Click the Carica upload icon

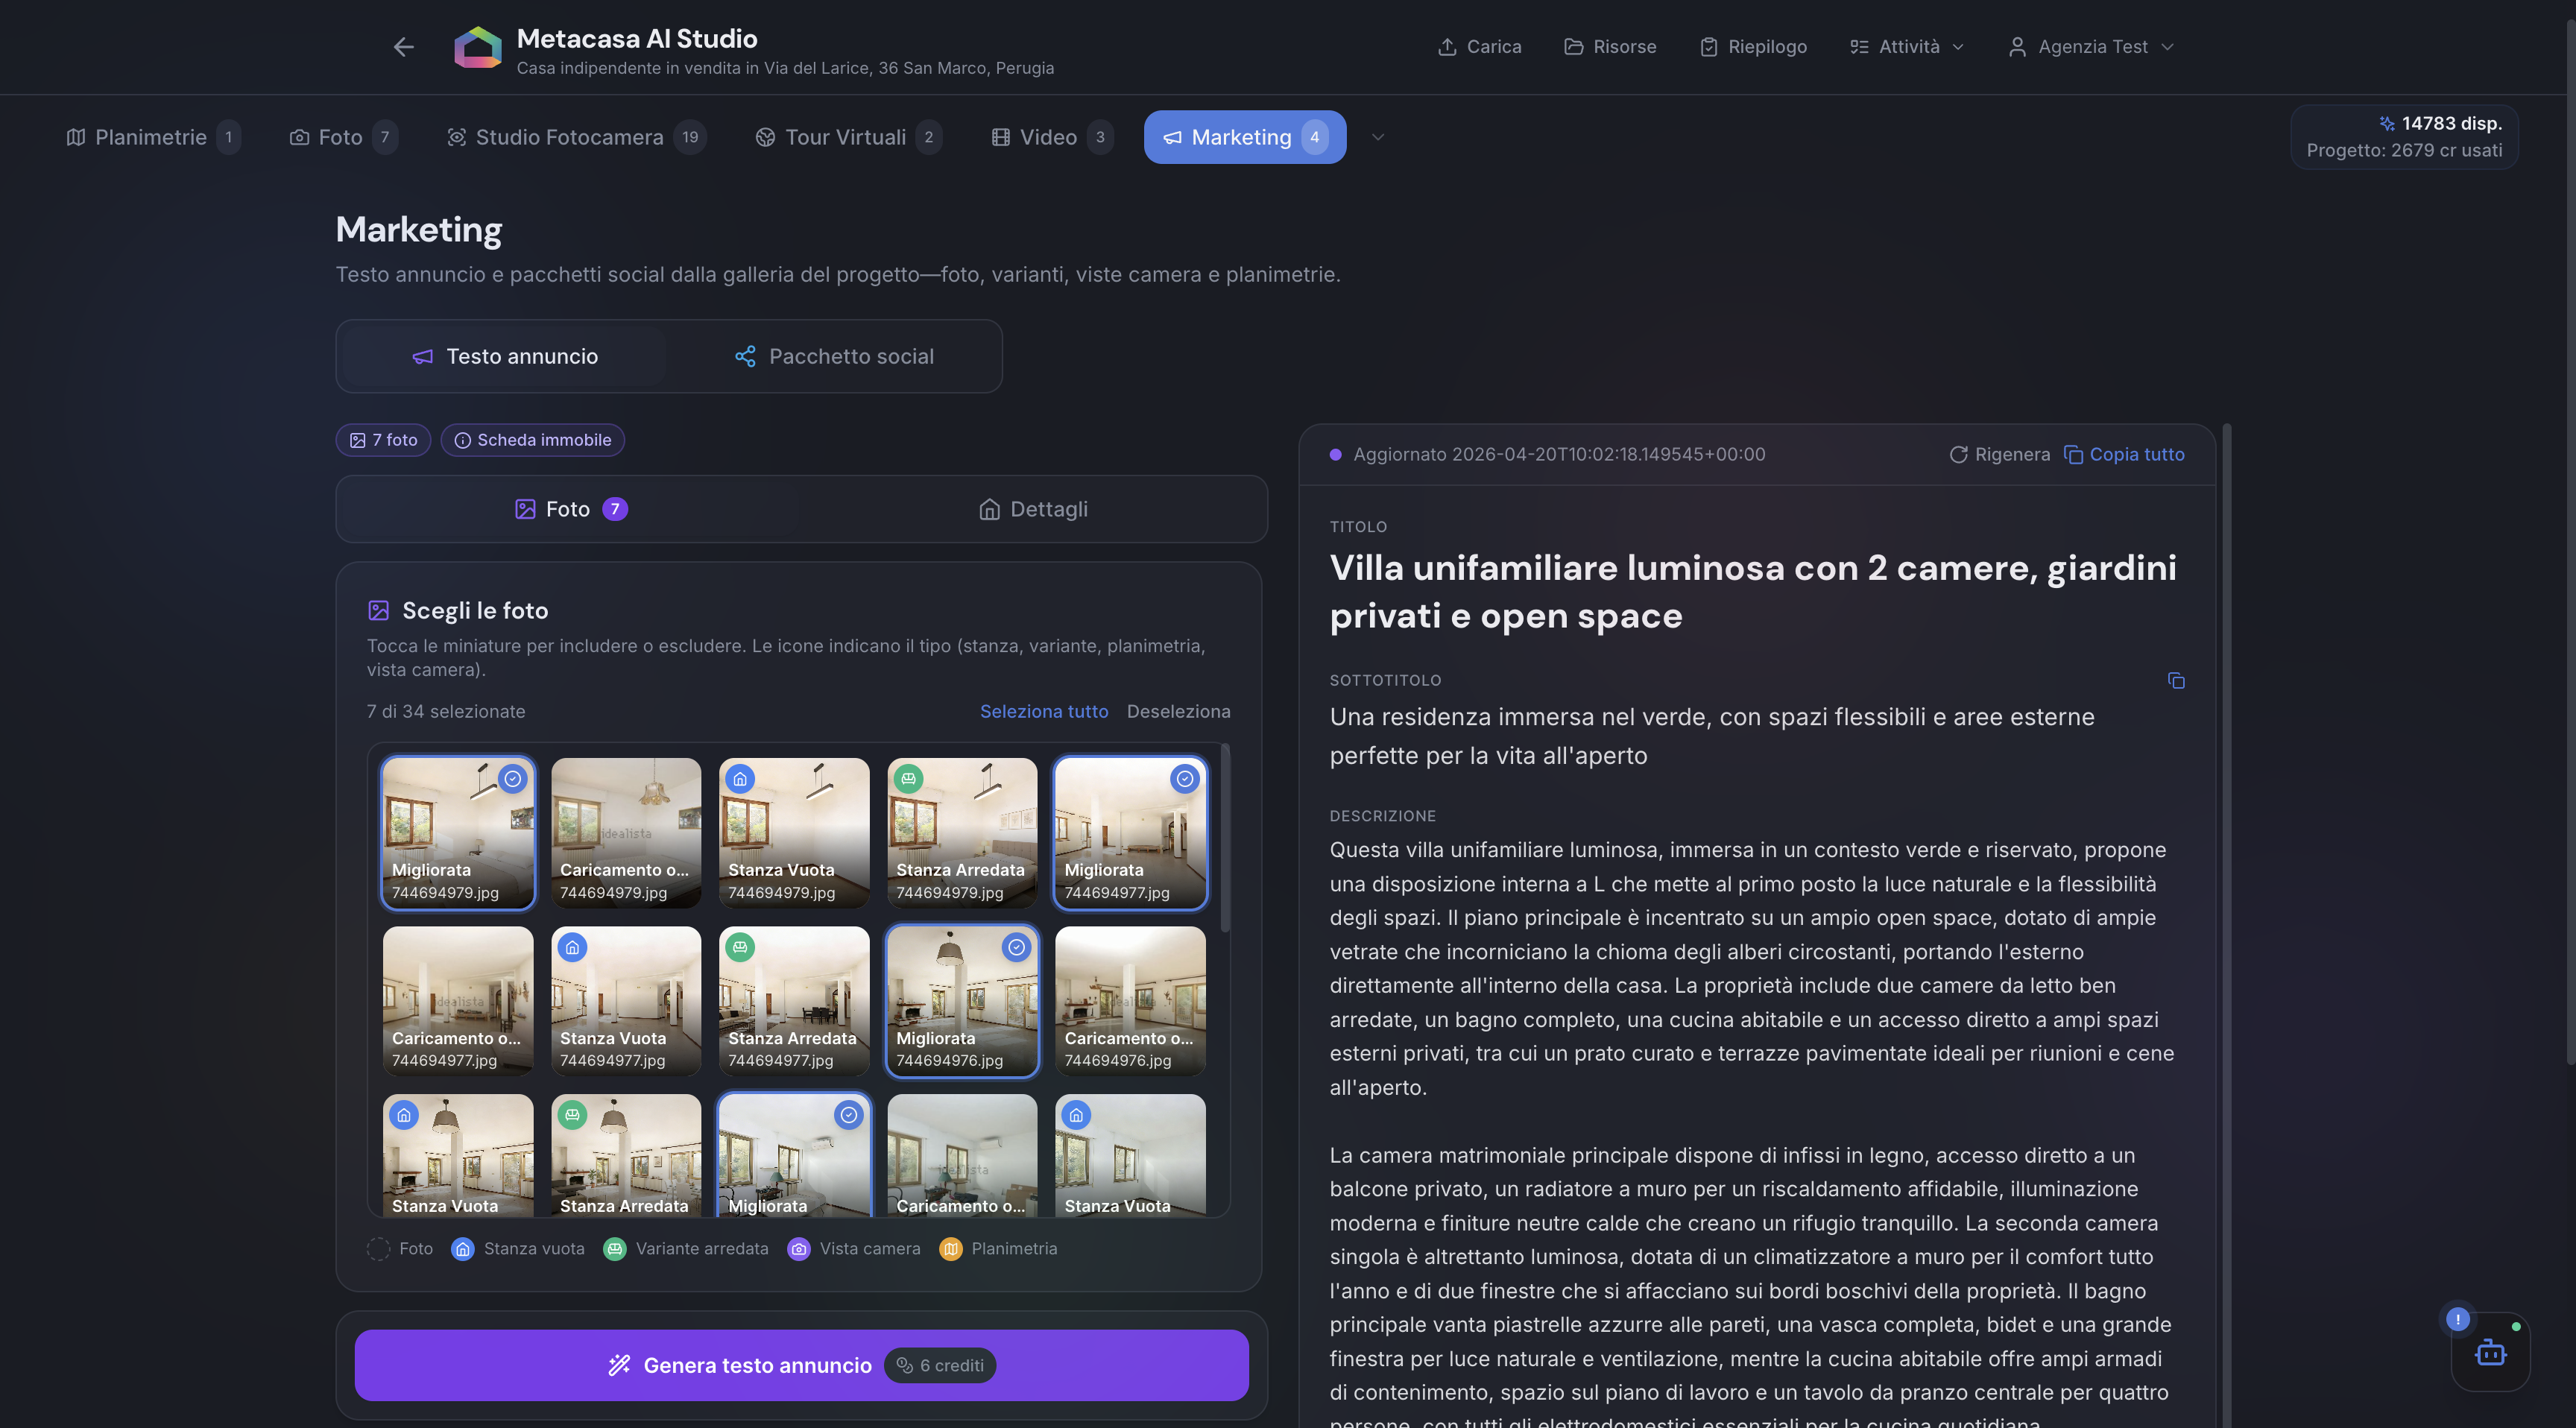(1446, 47)
